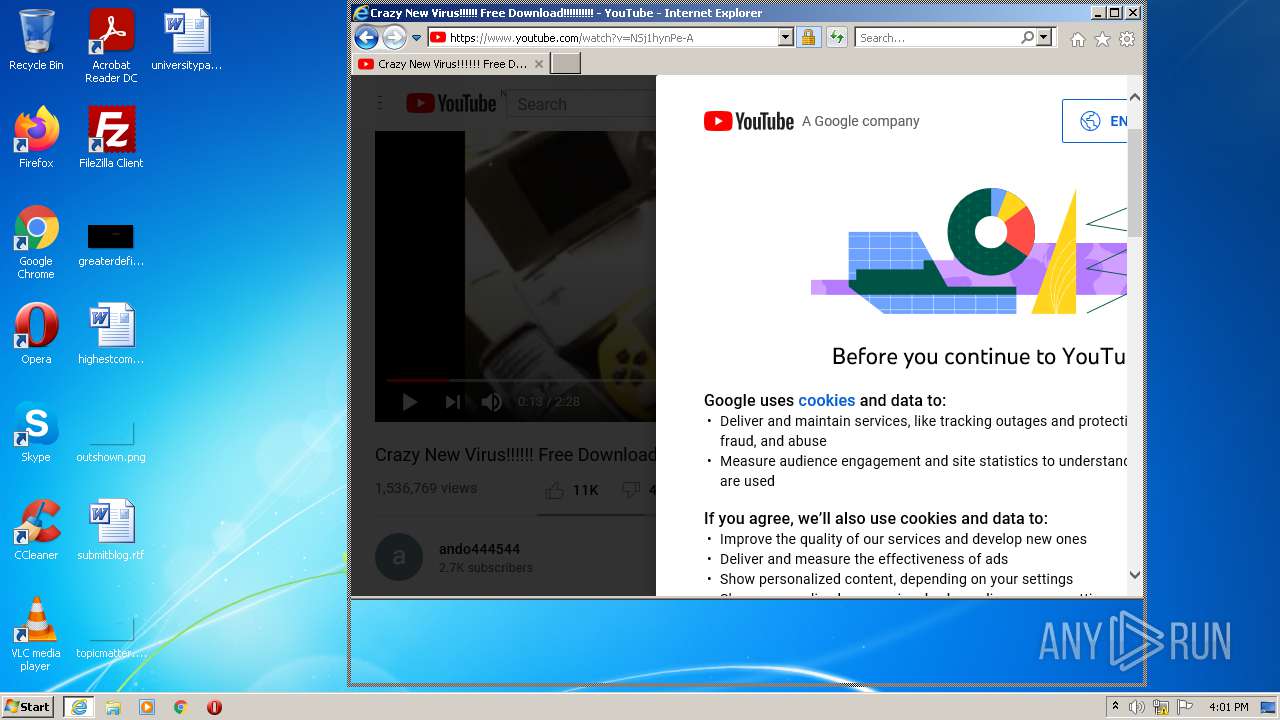Launch FileZilla Client from the desktop
The width and height of the screenshot is (1280, 720).
(111, 138)
